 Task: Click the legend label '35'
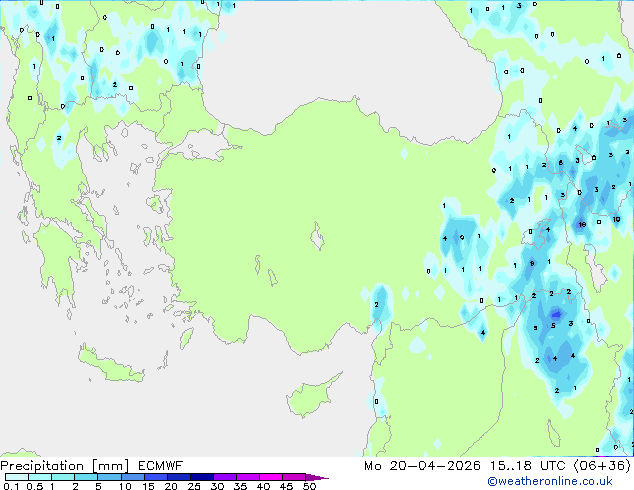240,486
